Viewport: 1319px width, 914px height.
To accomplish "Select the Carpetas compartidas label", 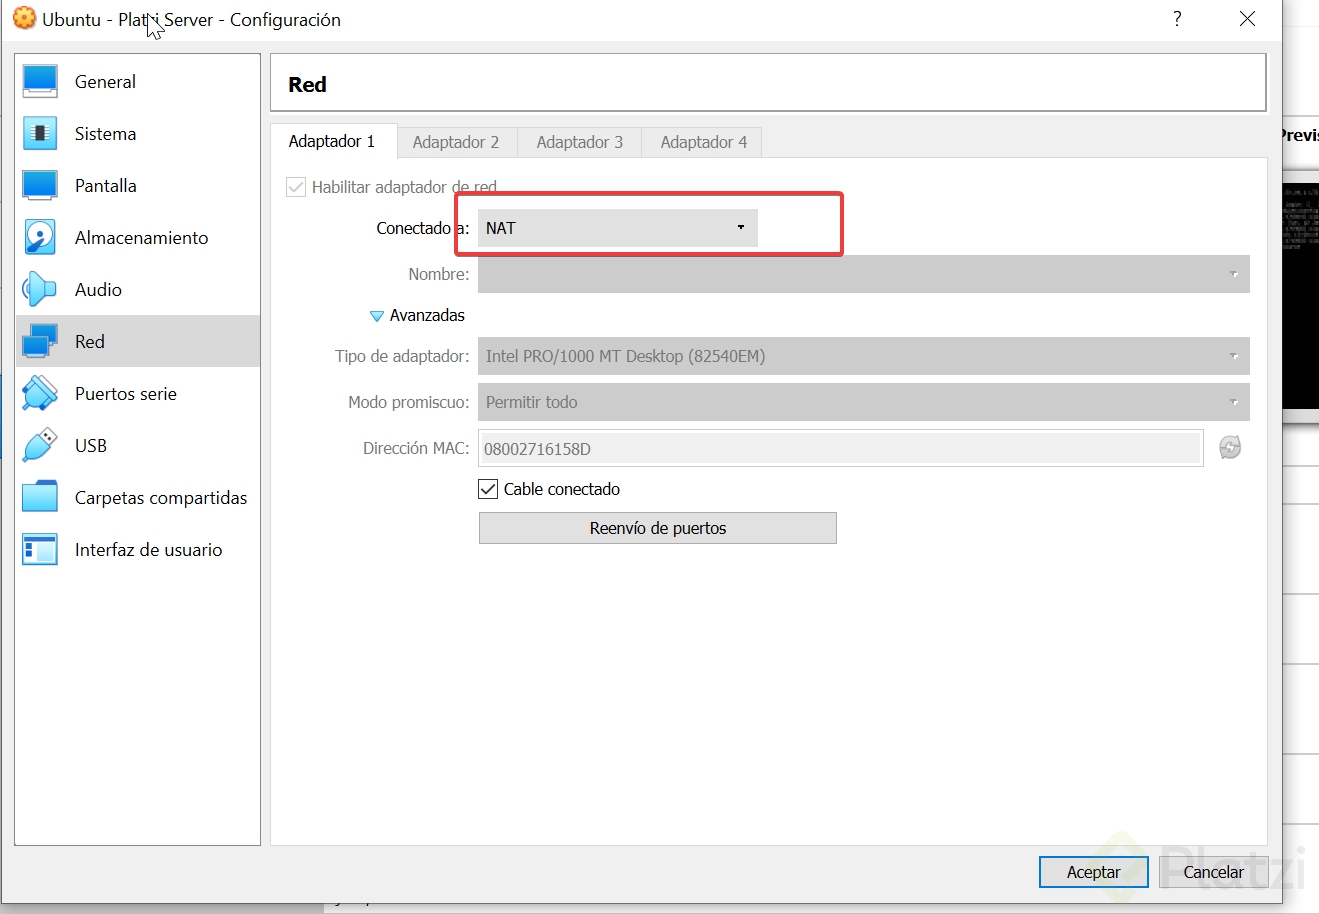I will point(161,498).
